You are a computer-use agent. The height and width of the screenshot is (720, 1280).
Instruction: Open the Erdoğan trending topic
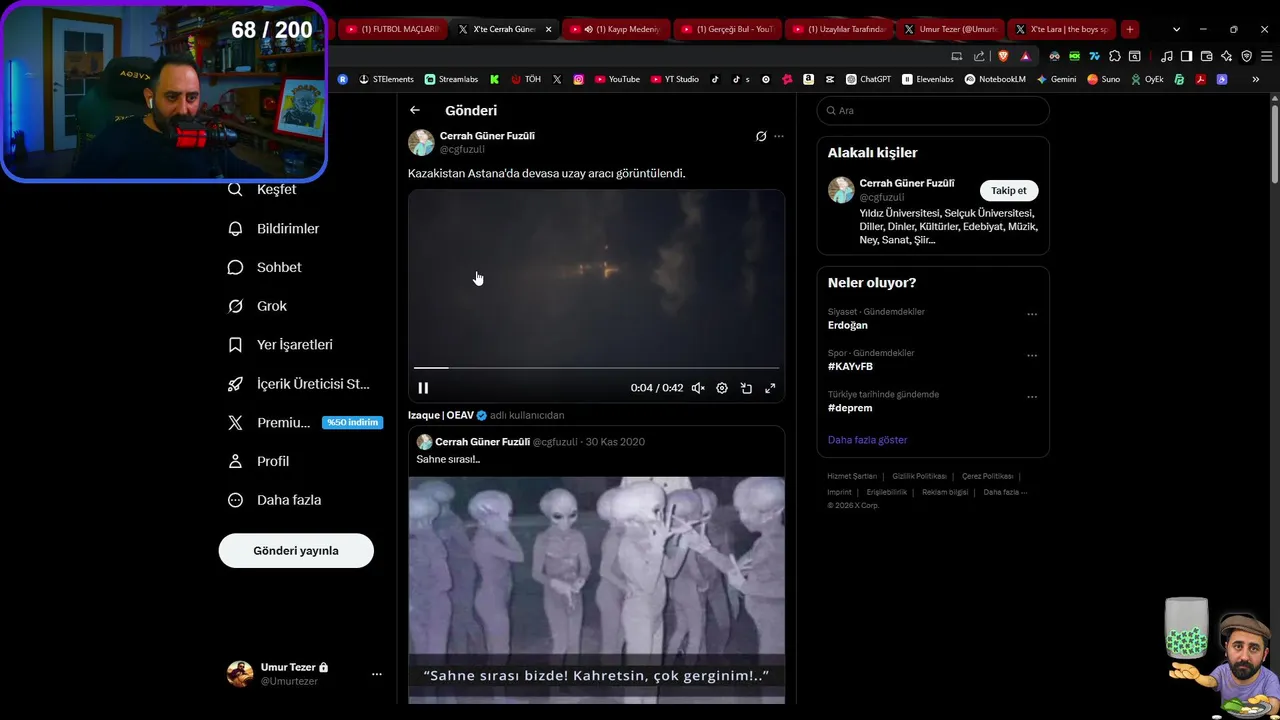[848, 325]
